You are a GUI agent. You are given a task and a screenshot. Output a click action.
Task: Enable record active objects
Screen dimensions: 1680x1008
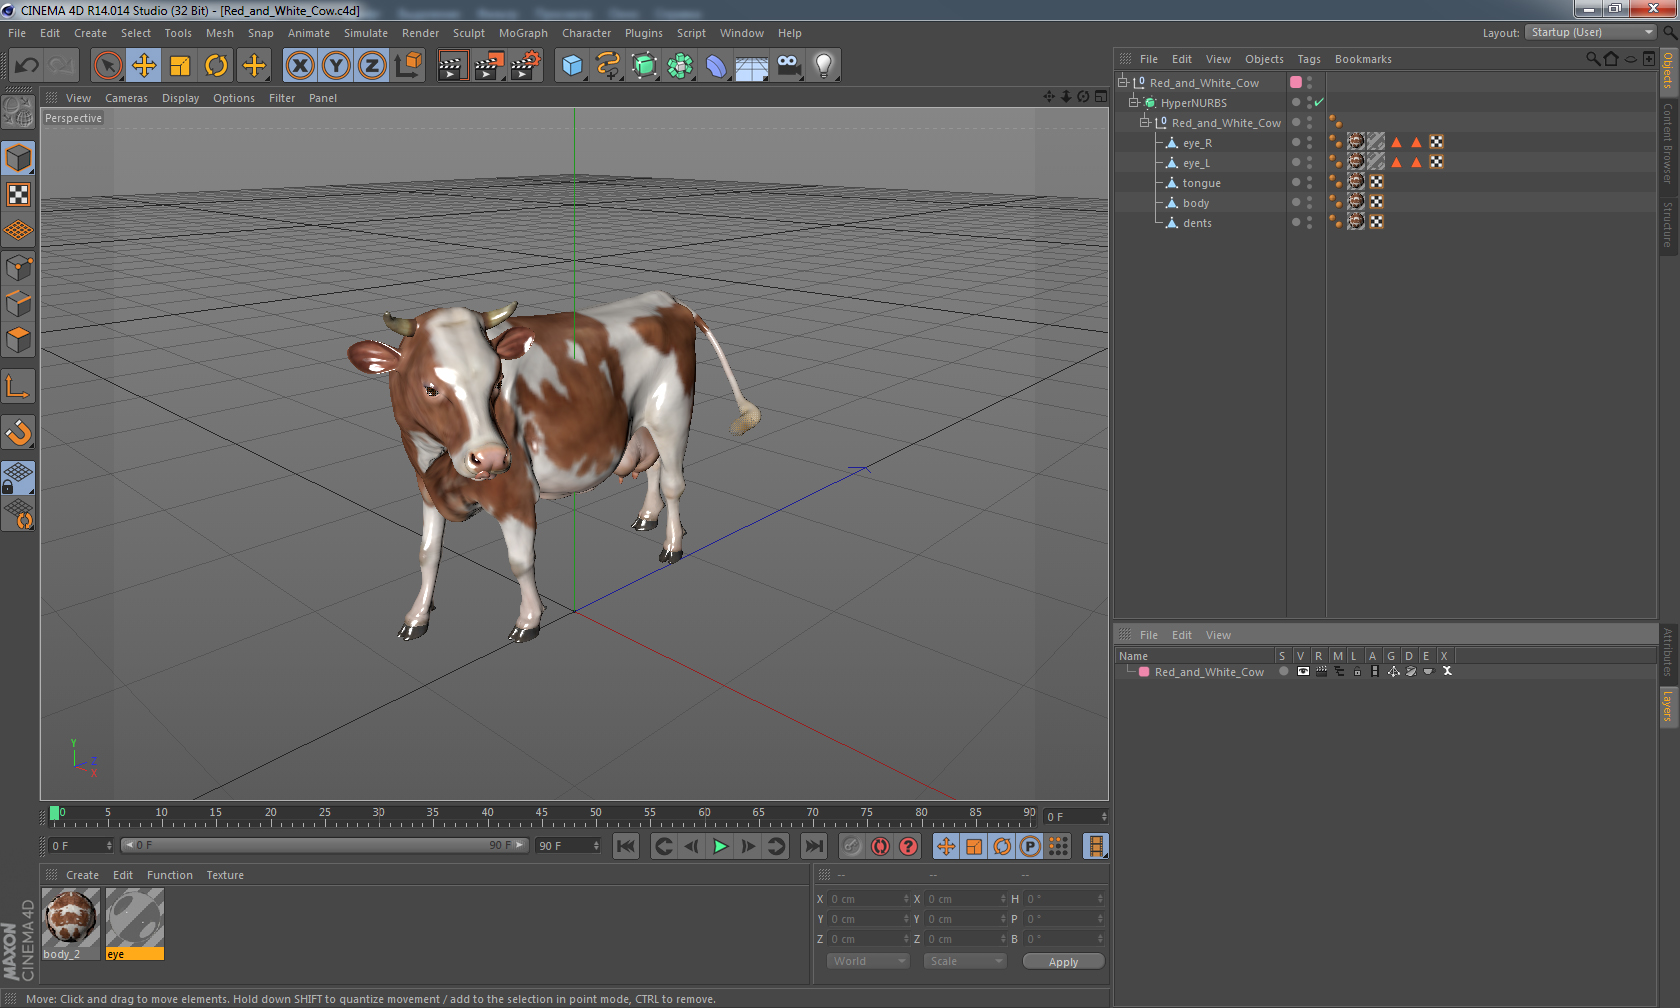(880, 846)
